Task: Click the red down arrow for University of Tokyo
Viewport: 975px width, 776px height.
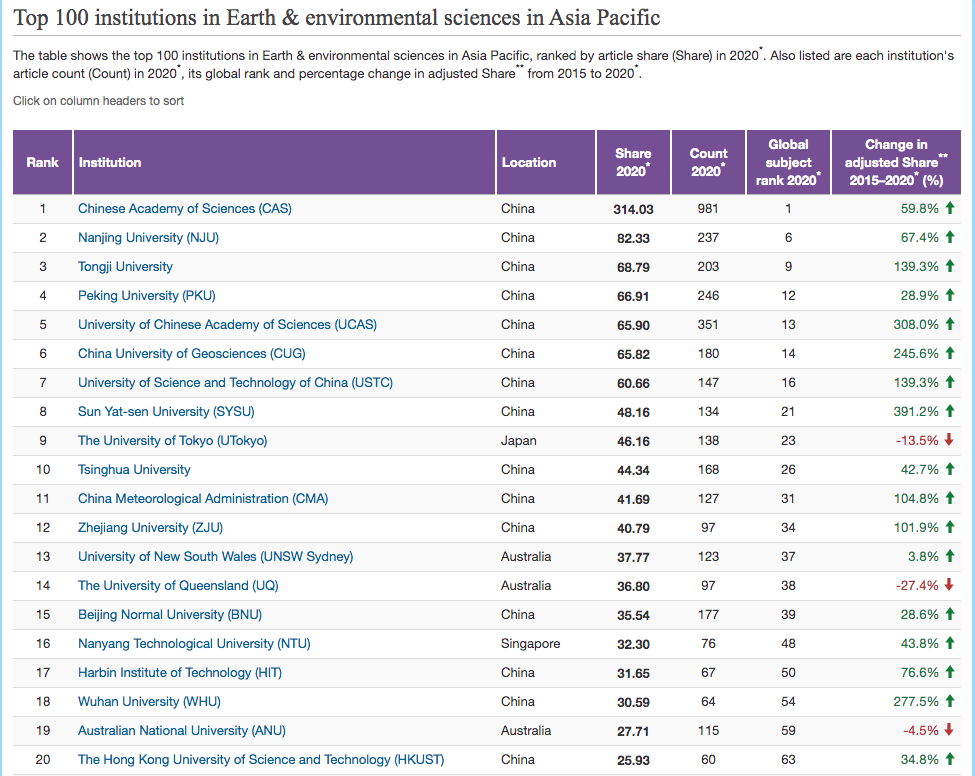Action: click(x=950, y=441)
